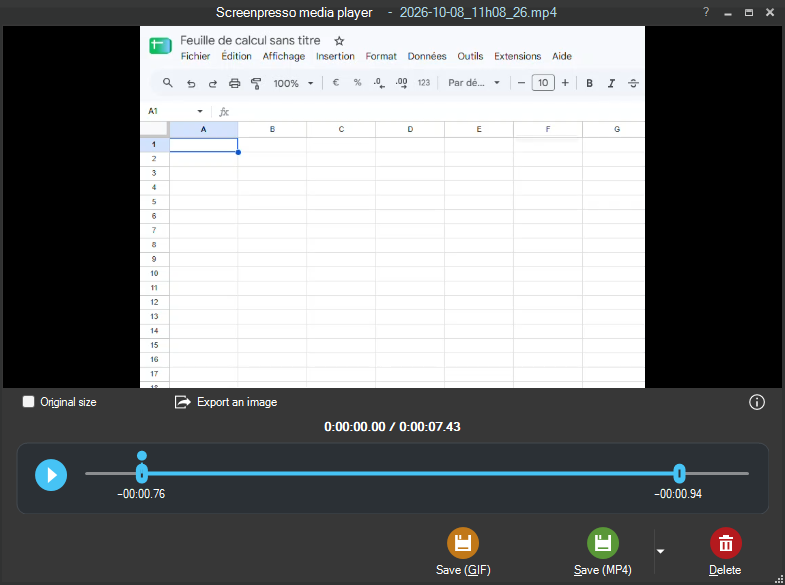This screenshot has height=585, width=785.
Task: Toggle strikethrough S icon
Action: coord(633,83)
